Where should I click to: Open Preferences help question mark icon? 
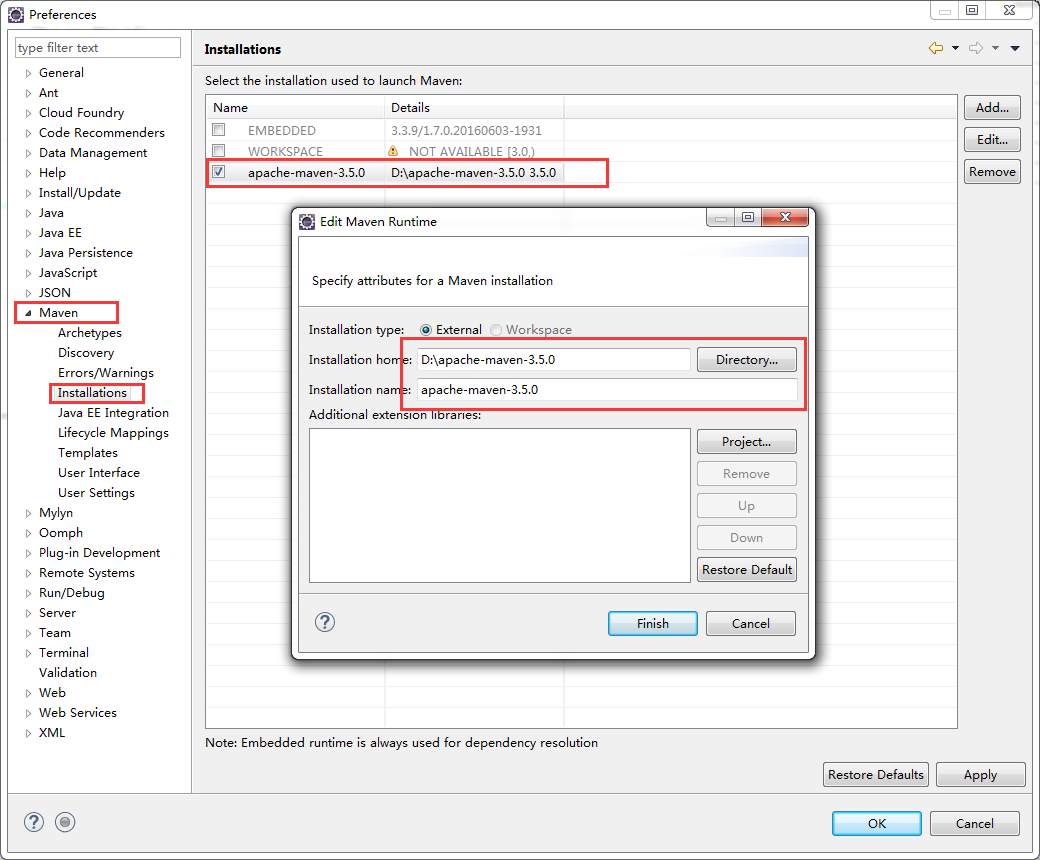pyautogui.click(x=34, y=822)
